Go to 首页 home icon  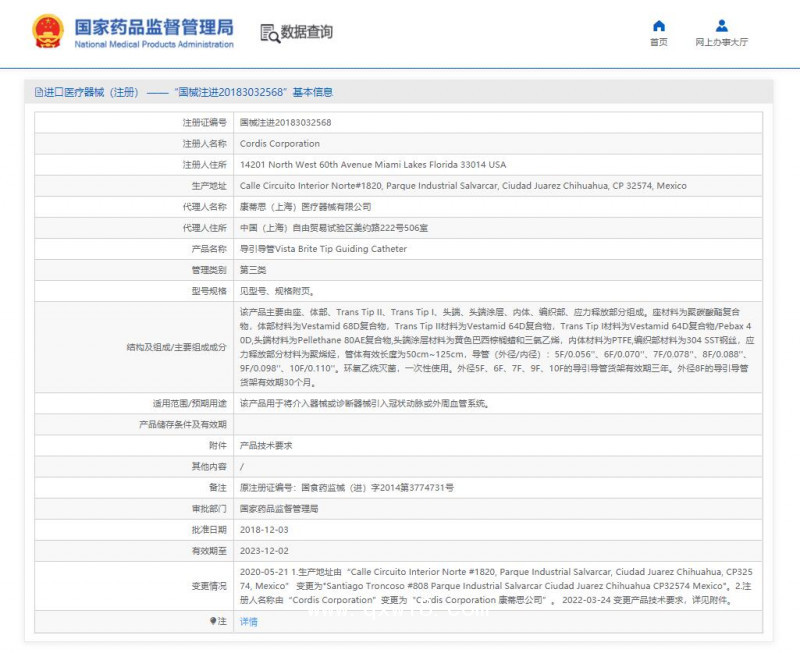659,26
